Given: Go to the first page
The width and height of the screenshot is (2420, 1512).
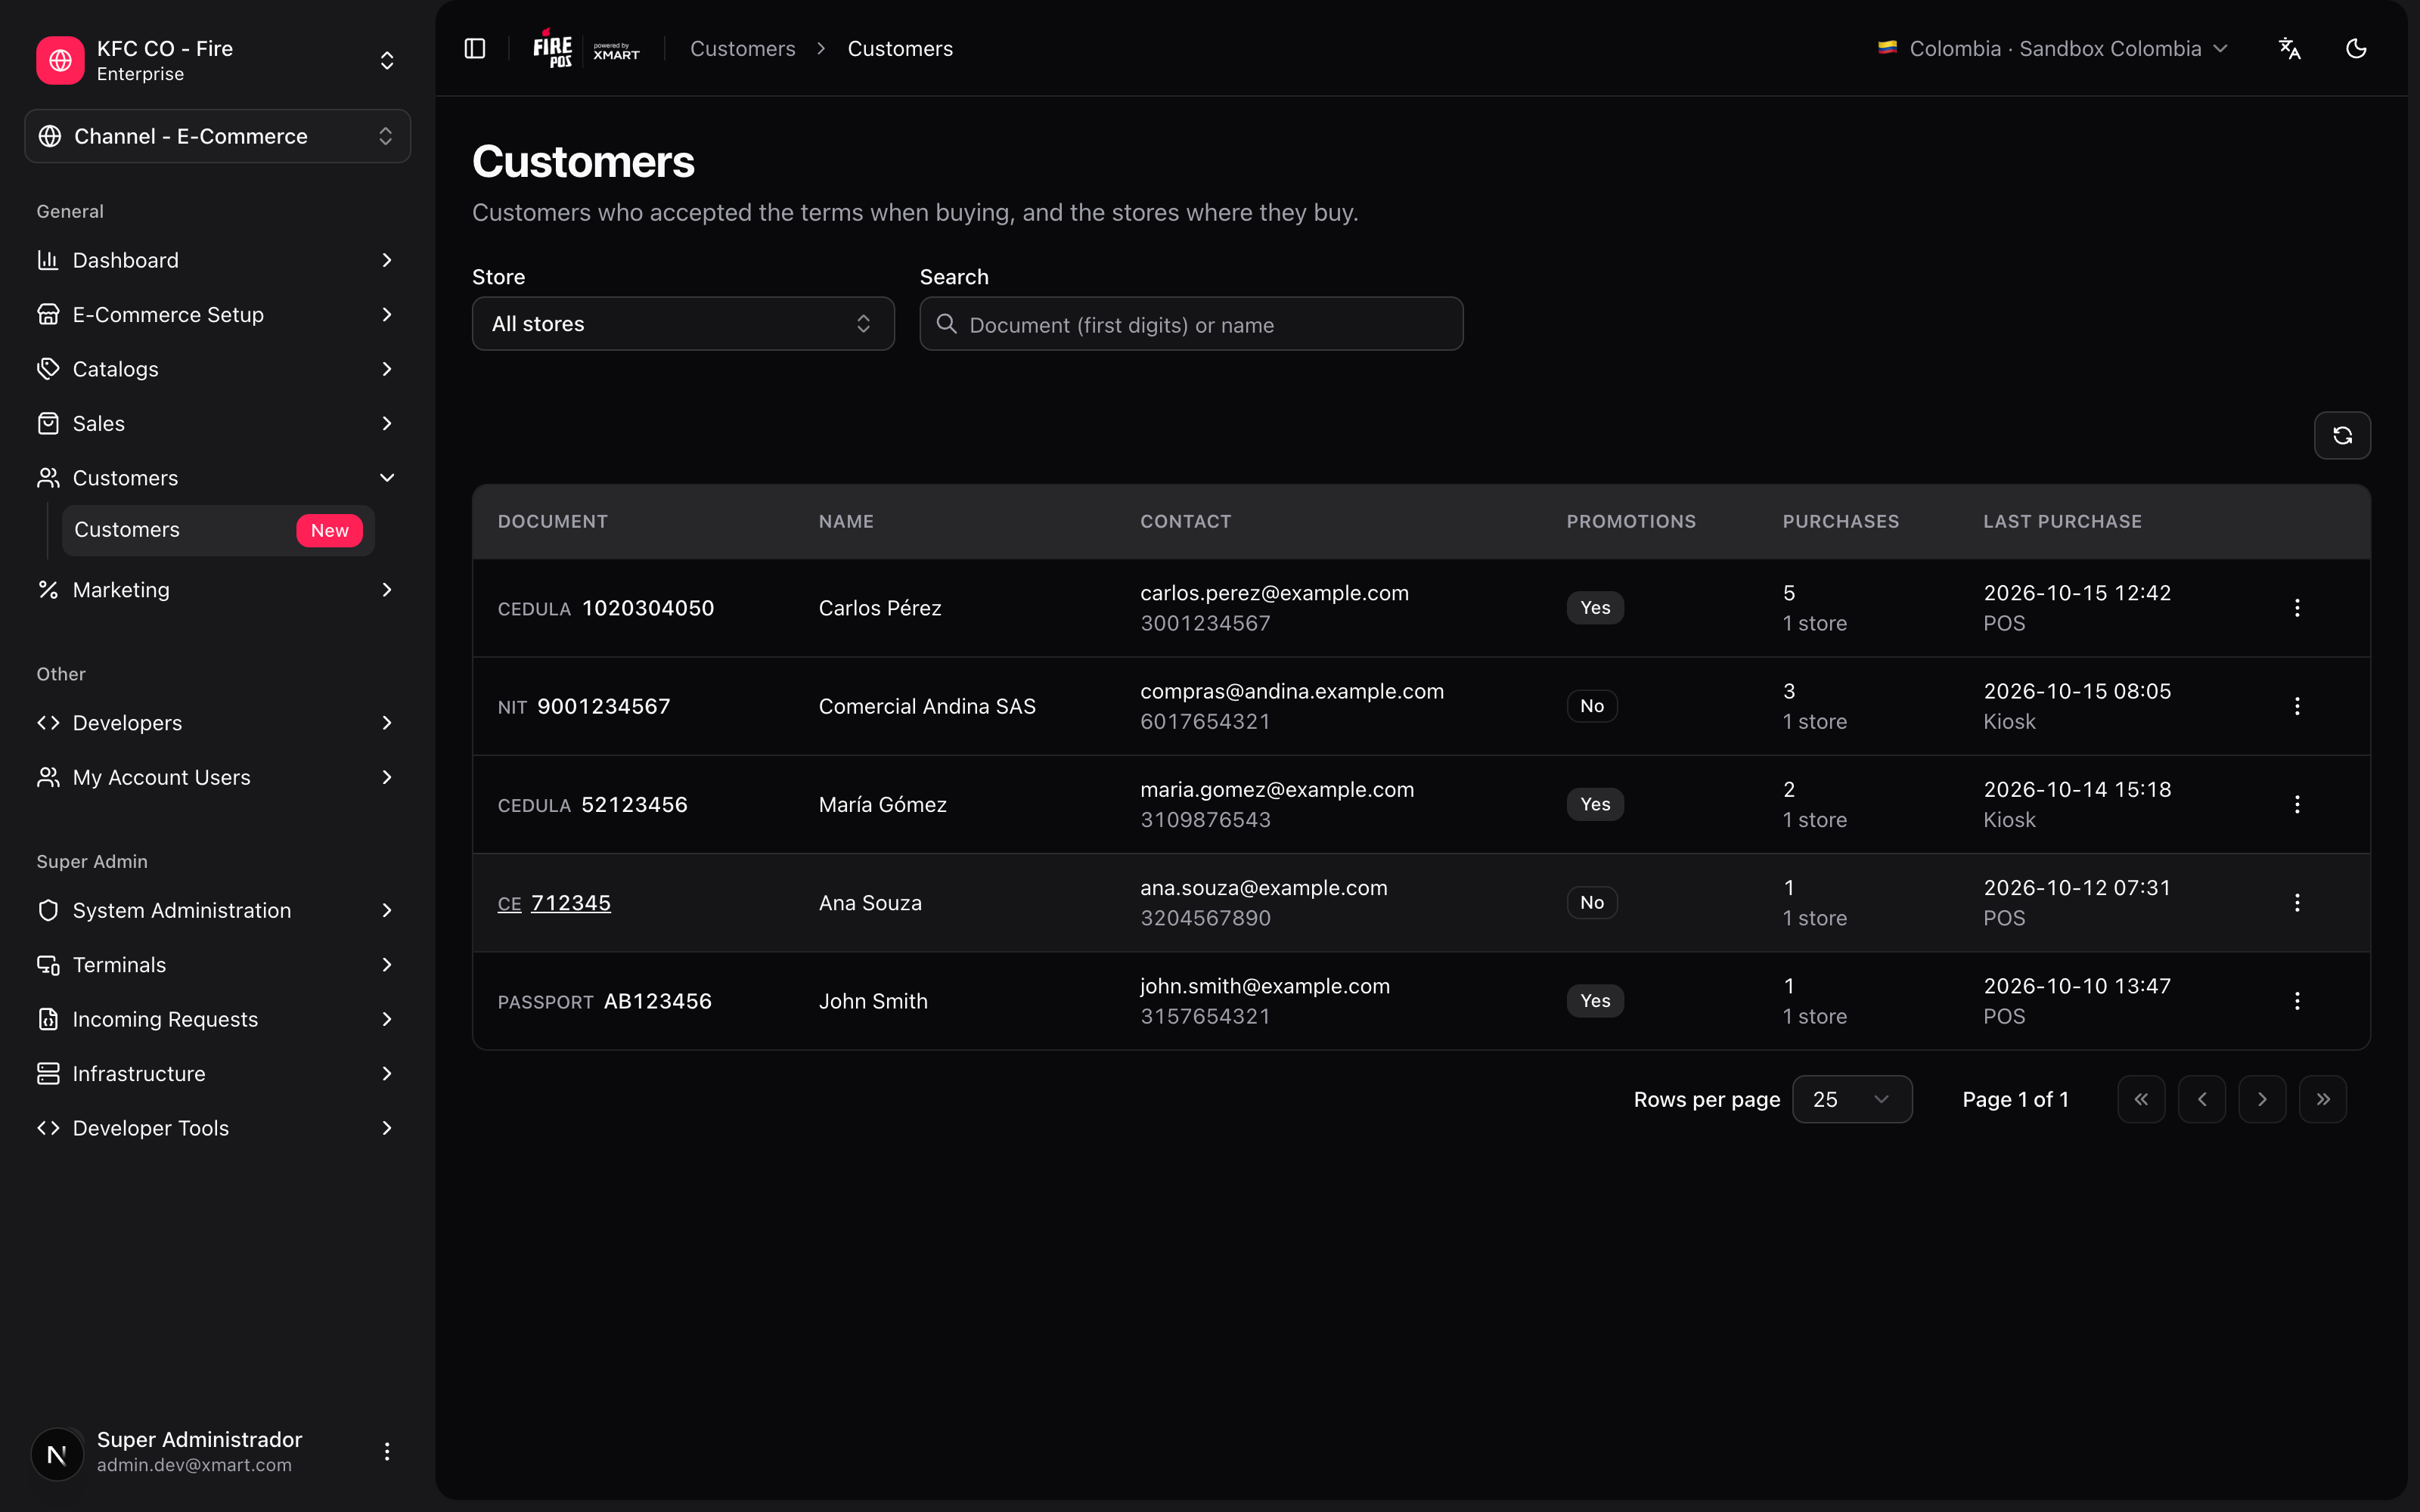Looking at the screenshot, I should click(x=2141, y=1099).
